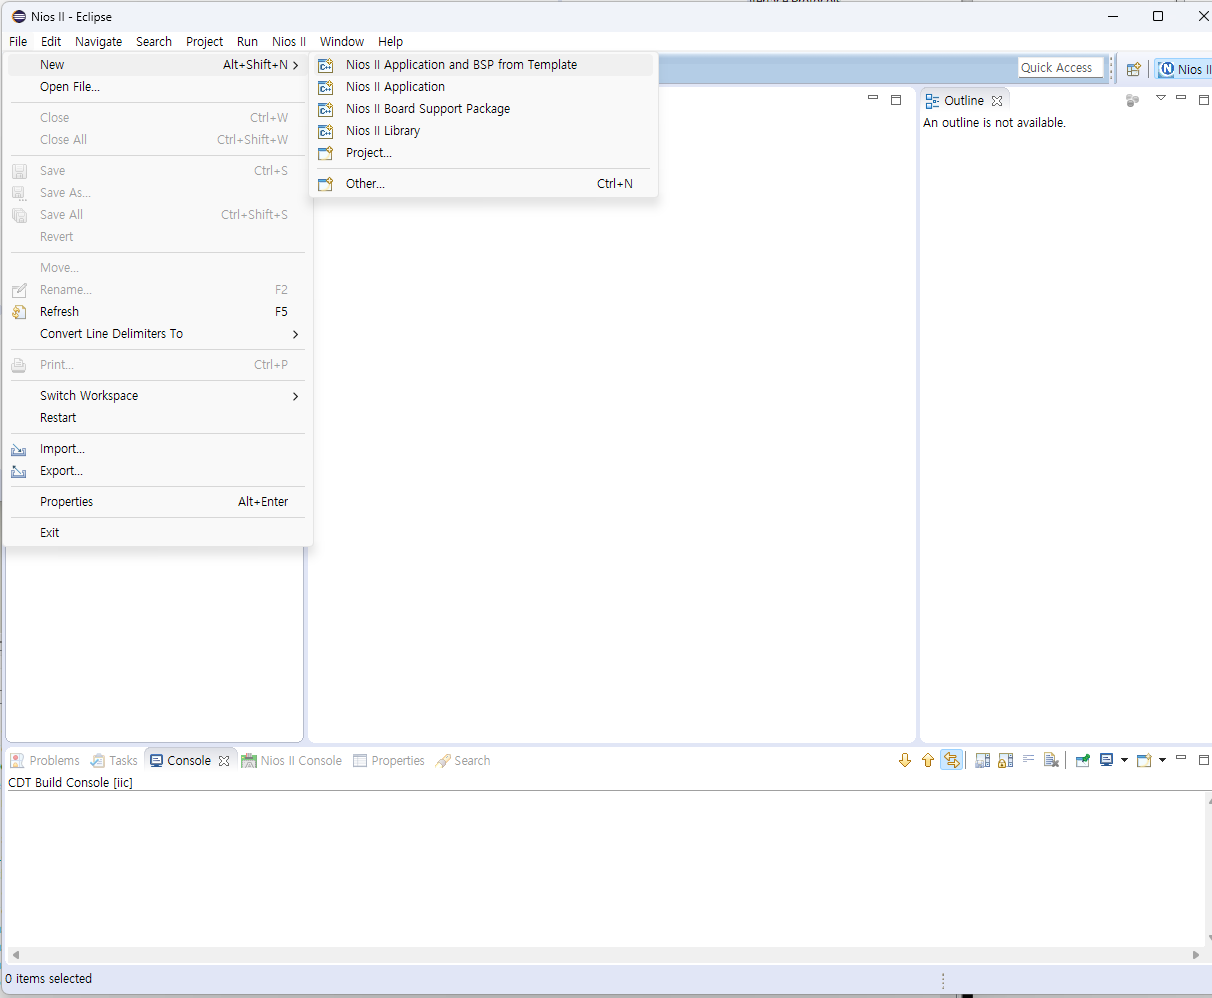This screenshot has width=1212, height=998.
Task: Click the Import menu entry's icon
Action: (x=19, y=450)
